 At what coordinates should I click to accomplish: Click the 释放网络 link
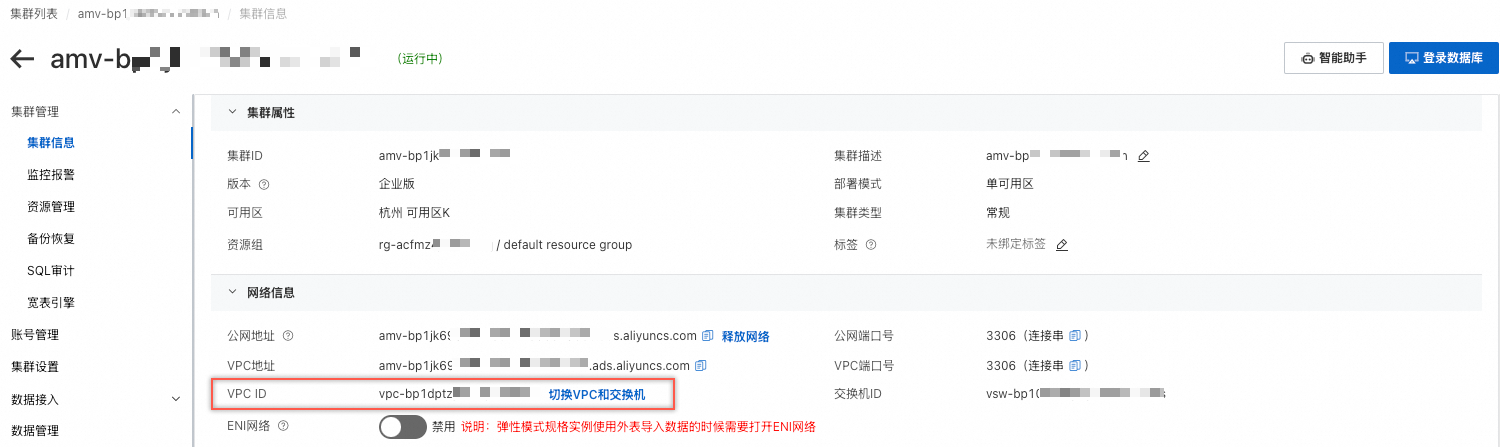click(x=746, y=336)
